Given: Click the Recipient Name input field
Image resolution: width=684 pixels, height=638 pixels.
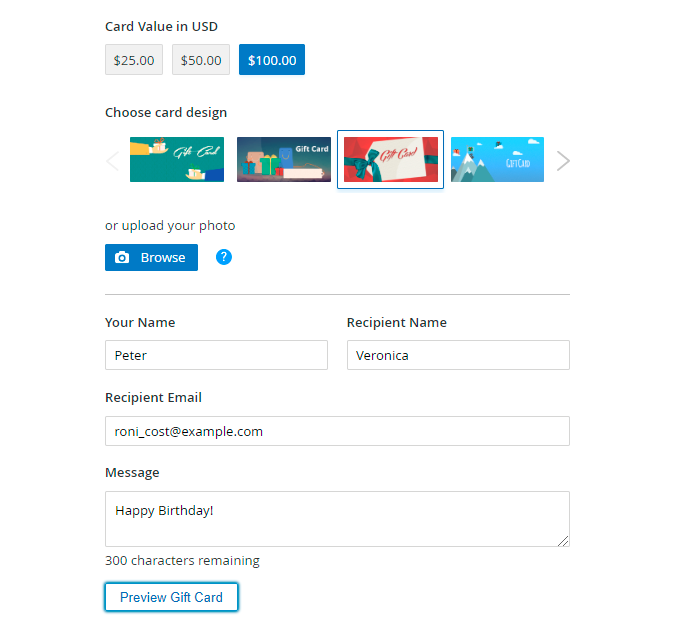Looking at the screenshot, I should tap(458, 355).
